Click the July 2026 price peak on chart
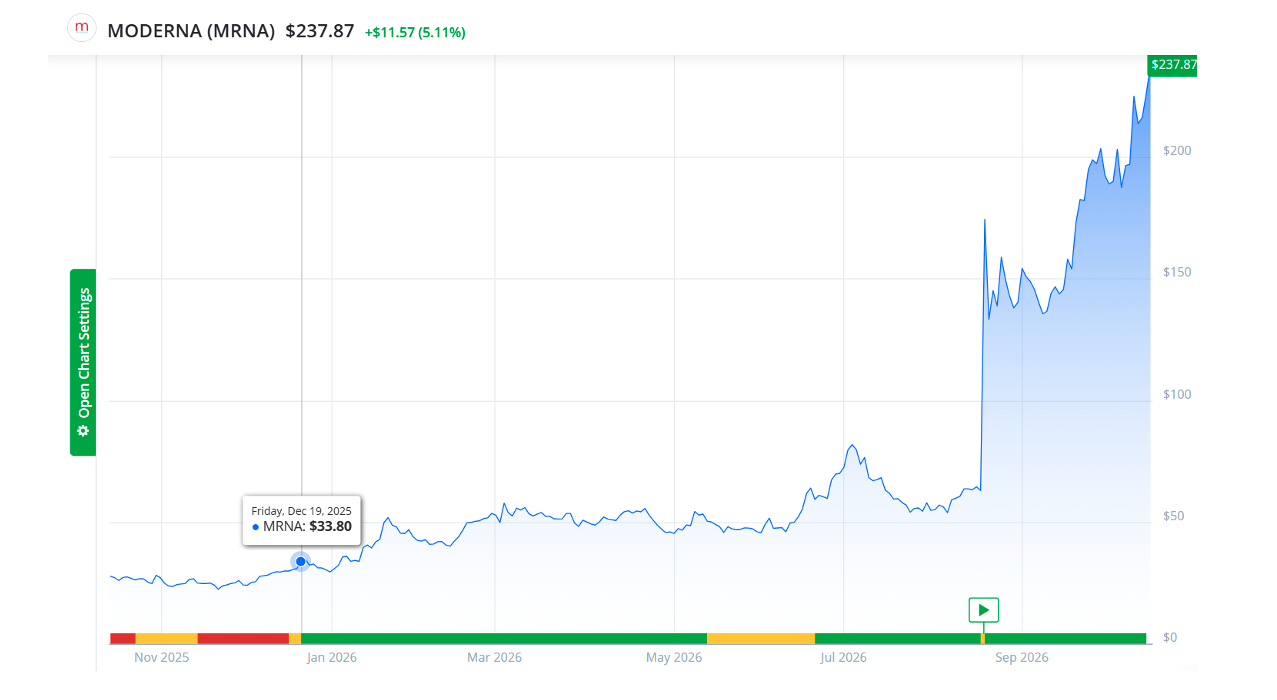Image resolution: width=1277 pixels, height=700 pixels. [852, 445]
